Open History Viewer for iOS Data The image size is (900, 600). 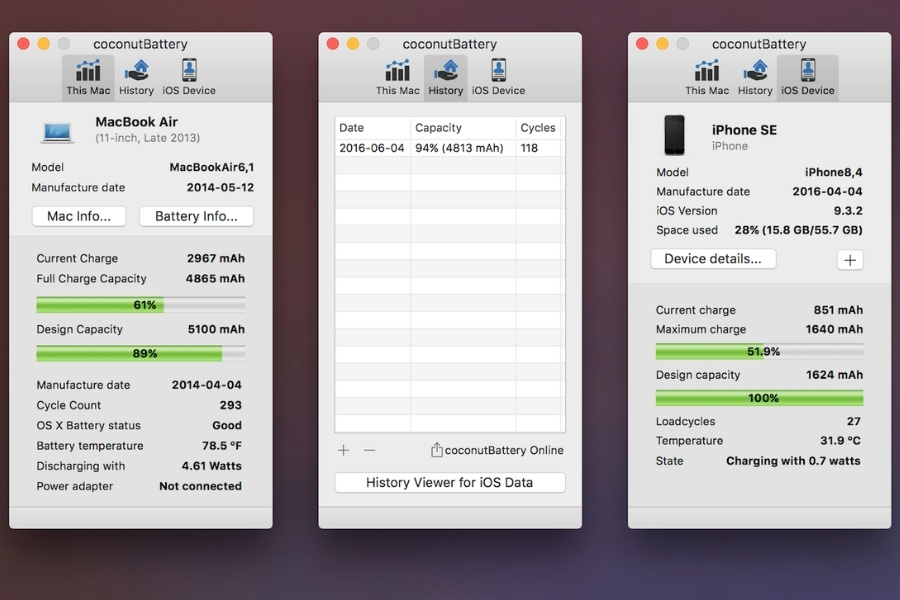[449, 482]
